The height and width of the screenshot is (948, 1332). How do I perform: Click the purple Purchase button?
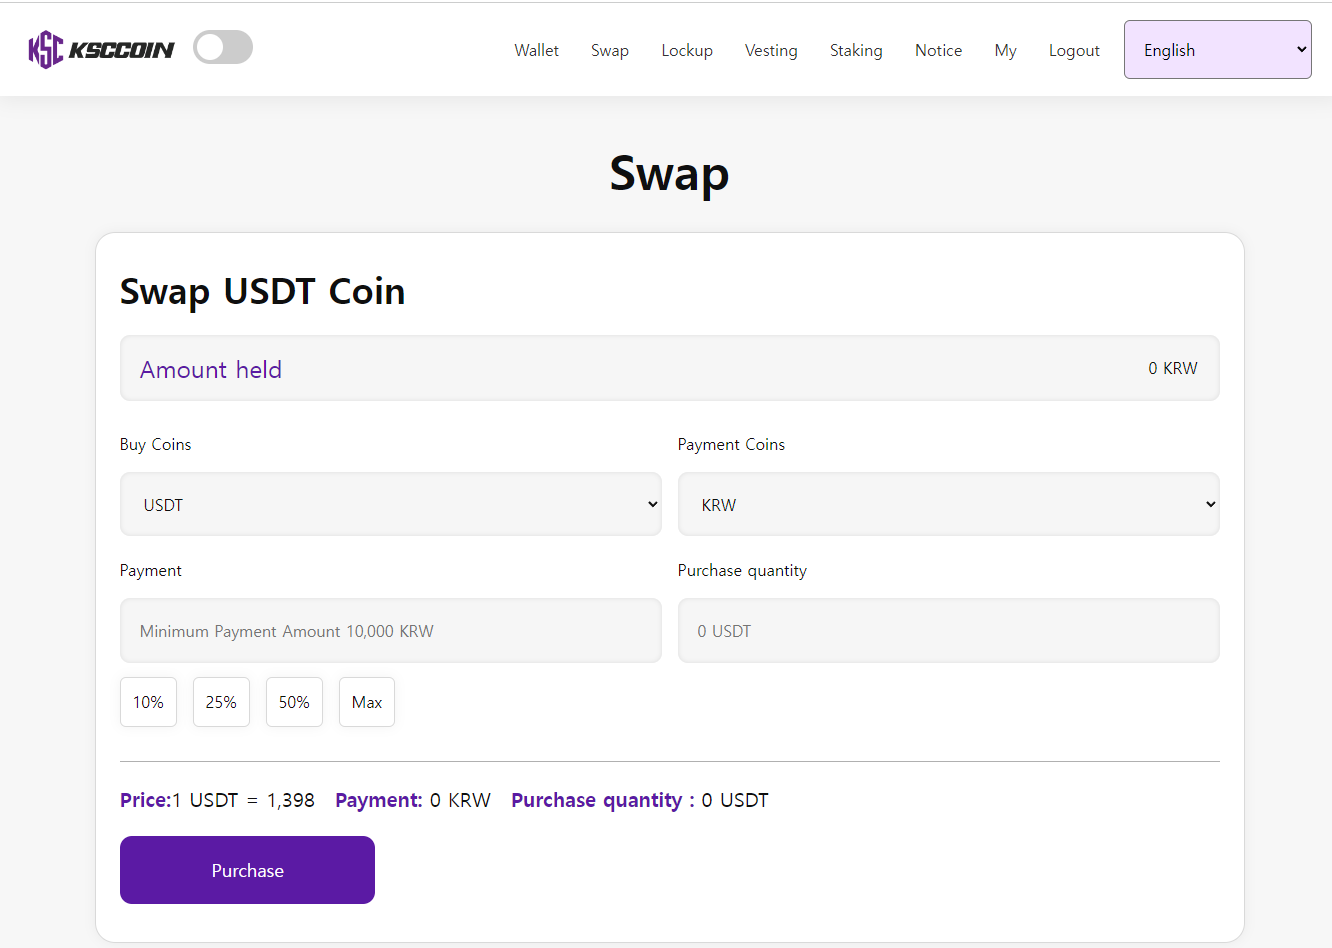click(x=247, y=870)
